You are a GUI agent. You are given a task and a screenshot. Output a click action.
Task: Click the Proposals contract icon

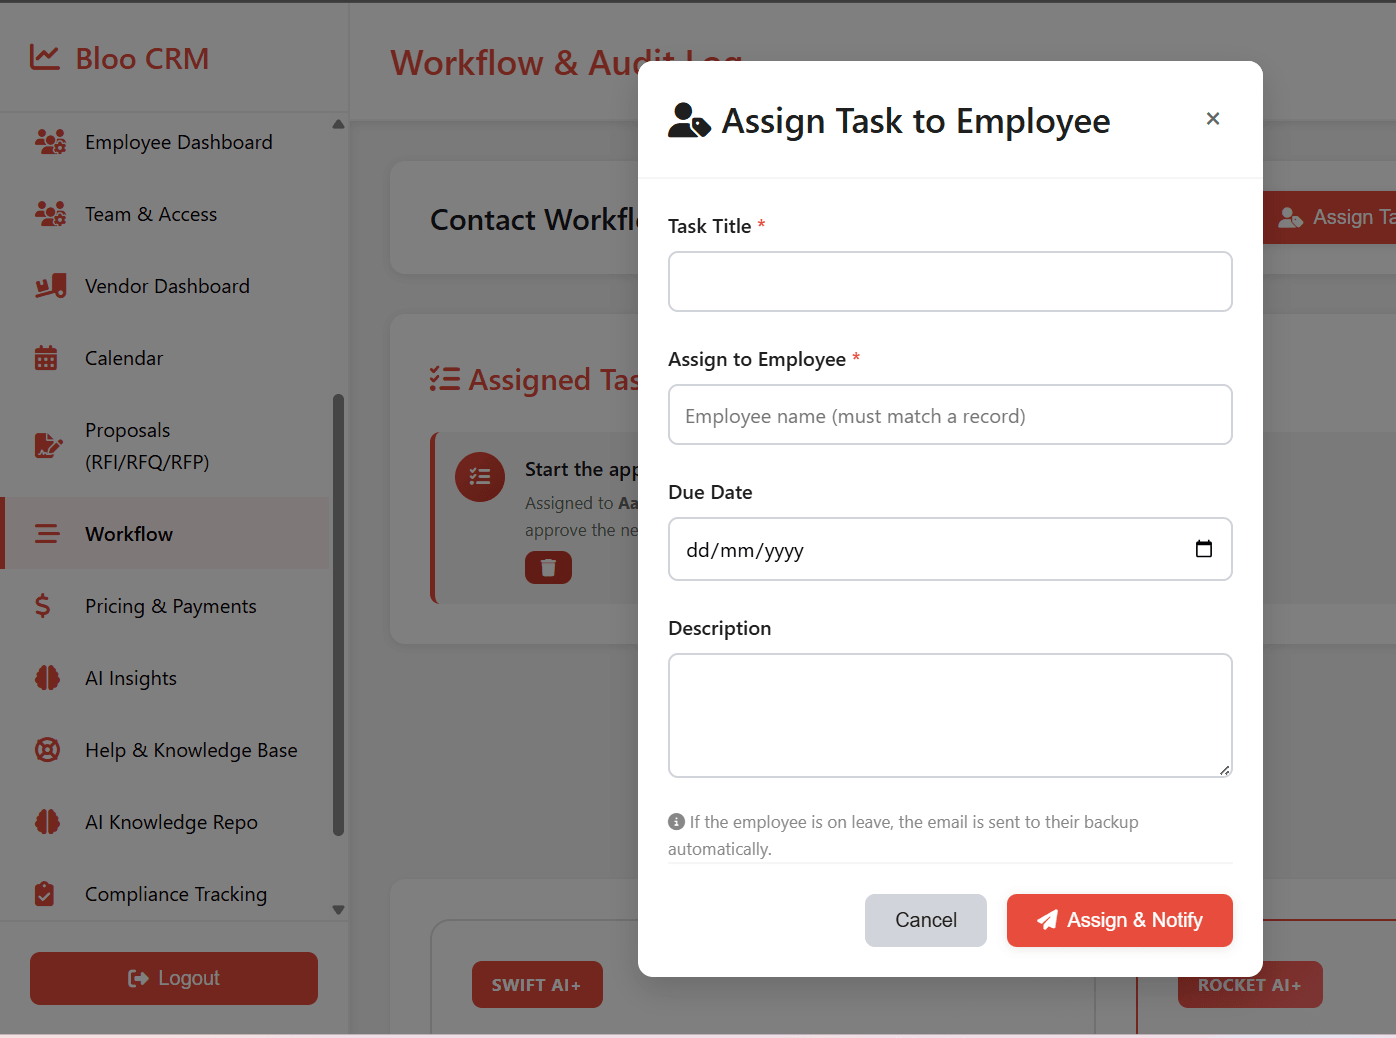[48, 446]
